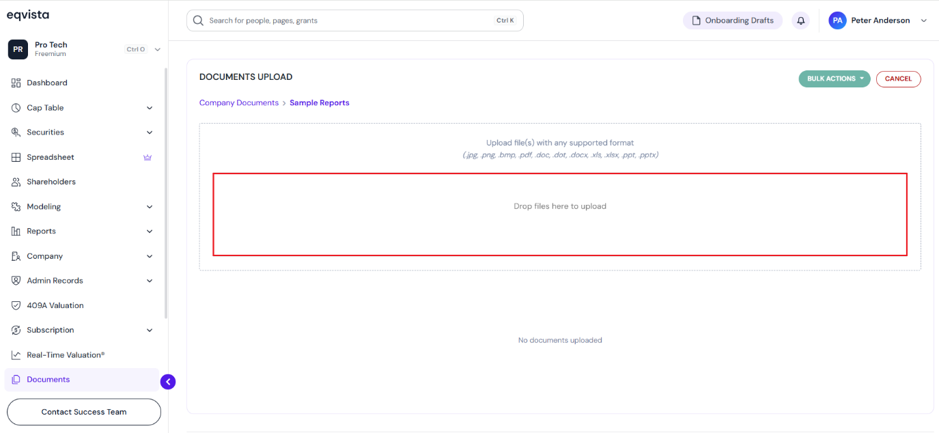
Task: Expand the Securities submenu chevron
Action: point(150,132)
